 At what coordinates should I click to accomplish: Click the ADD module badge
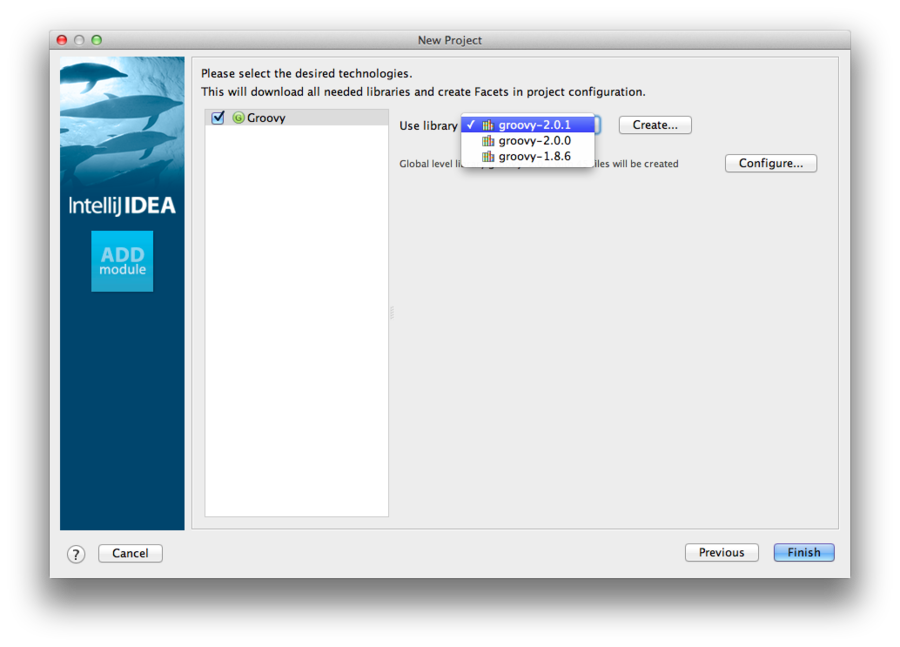[x=122, y=261]
